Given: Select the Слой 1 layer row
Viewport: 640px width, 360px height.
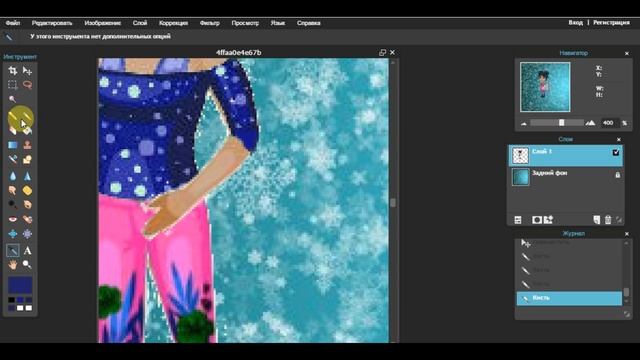Looking at the screenshot, I should coord(566,156).
